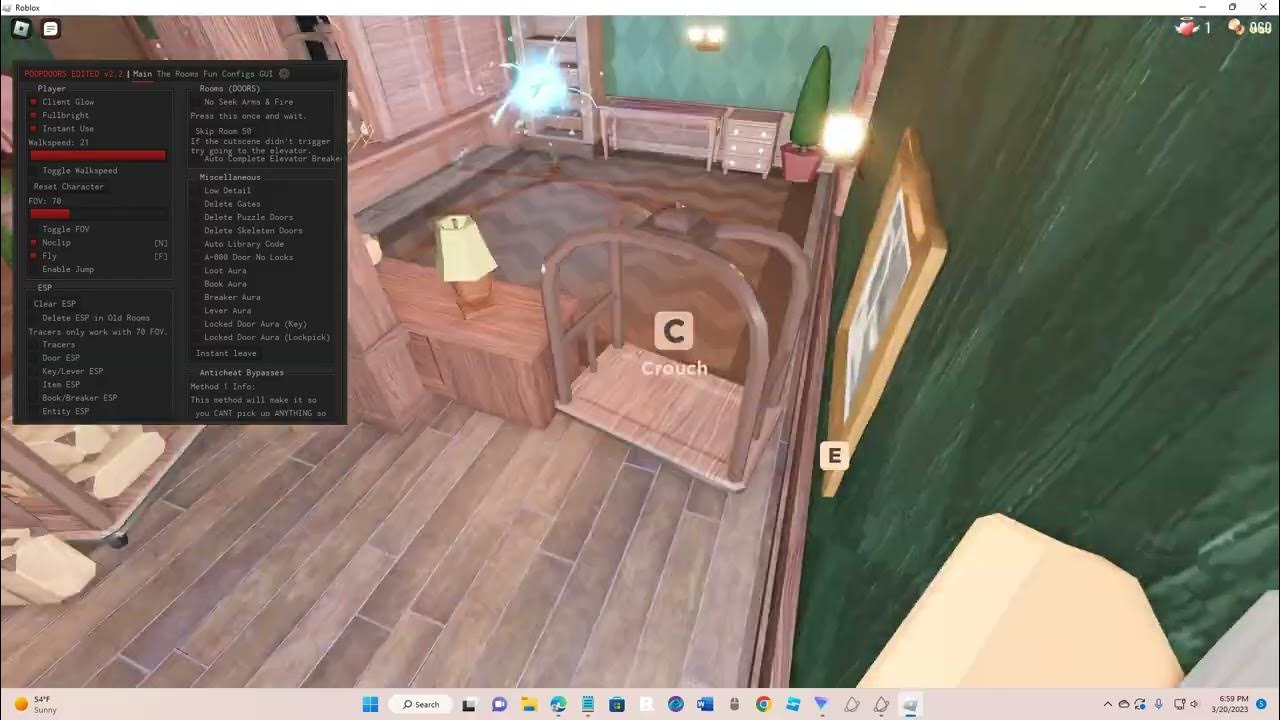Click the active Roblox window taskbar icon
Image resolution: width=1280 pixels, height=720 pixels.
coord(911,704)
